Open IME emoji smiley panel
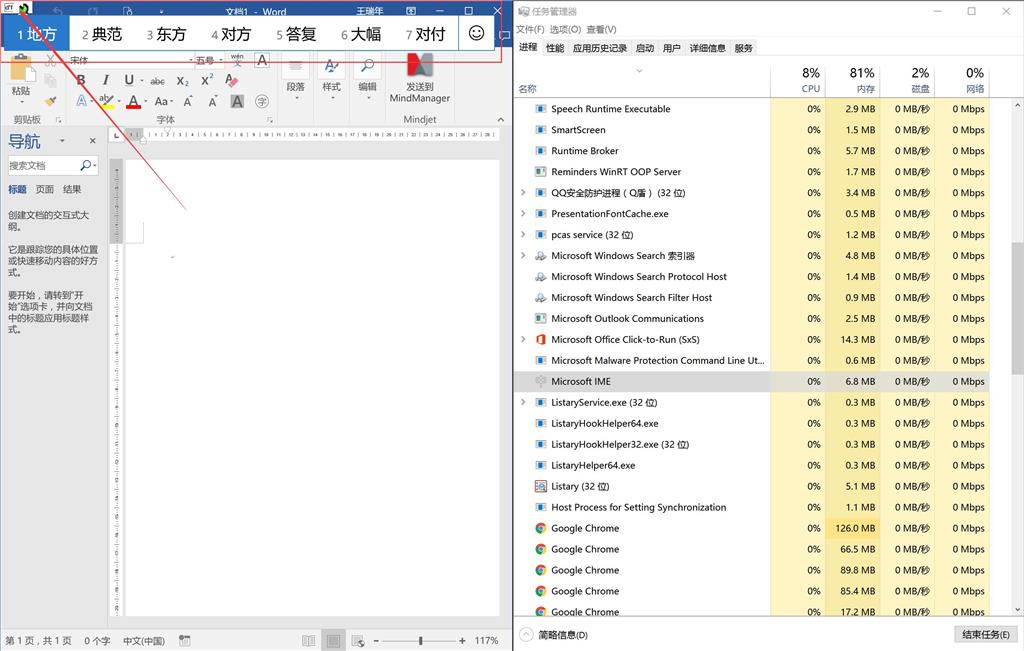1024x651 pixels. tap(477, 33)
